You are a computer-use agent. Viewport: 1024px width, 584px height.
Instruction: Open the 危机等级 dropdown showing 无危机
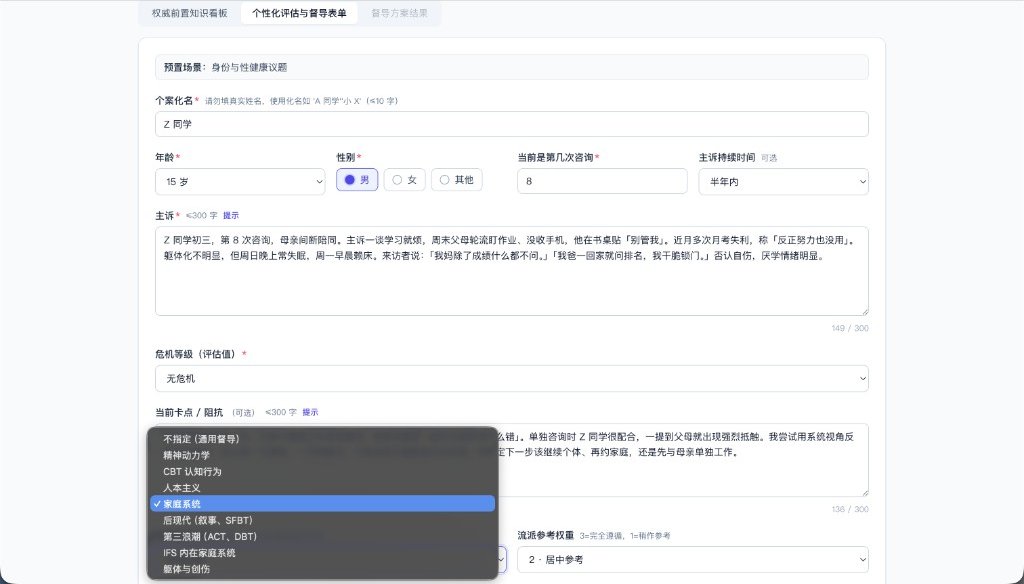coord(511,378)
